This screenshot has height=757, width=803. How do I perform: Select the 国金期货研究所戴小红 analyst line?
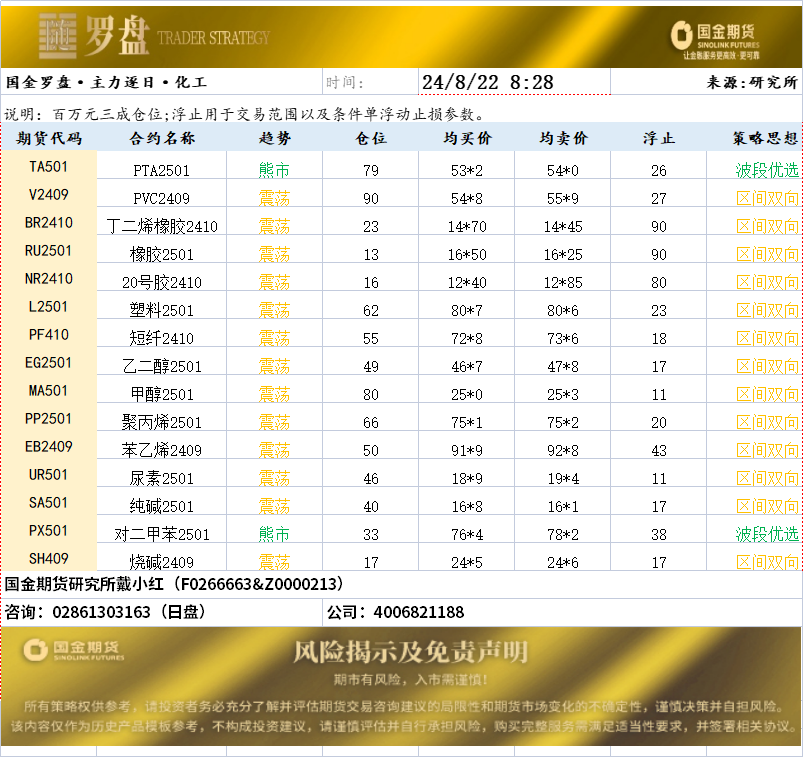coord(174,584)
